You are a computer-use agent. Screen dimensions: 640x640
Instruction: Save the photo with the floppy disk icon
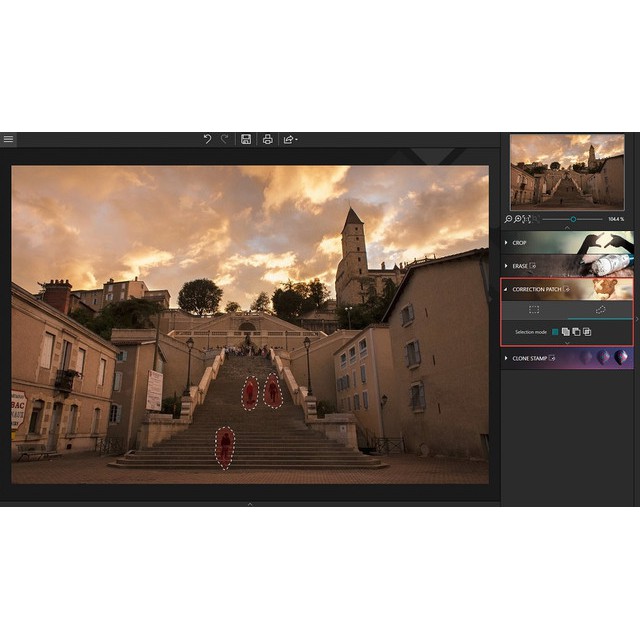pyautogui.click(x=246, y=139)
